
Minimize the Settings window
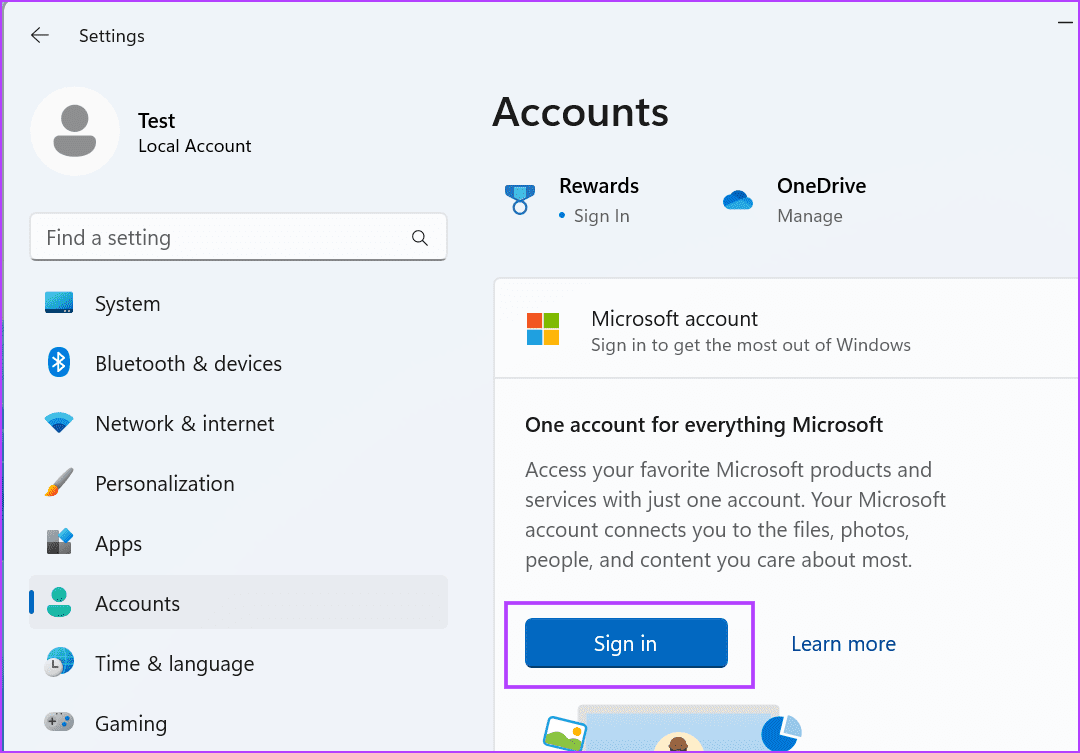click(1065, 23)
